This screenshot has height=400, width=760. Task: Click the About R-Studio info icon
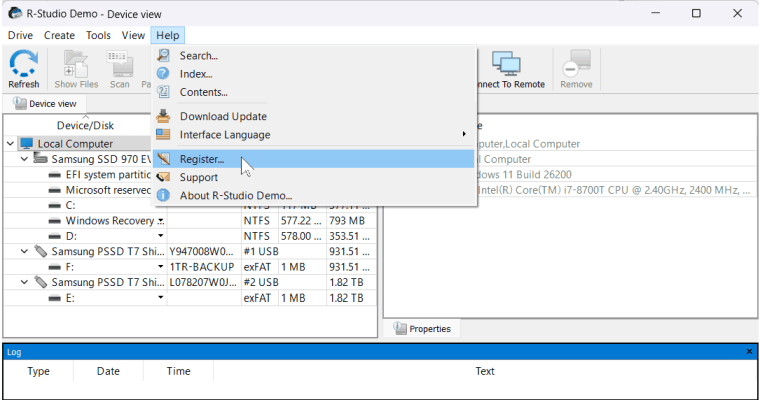[x=163, y=195]
